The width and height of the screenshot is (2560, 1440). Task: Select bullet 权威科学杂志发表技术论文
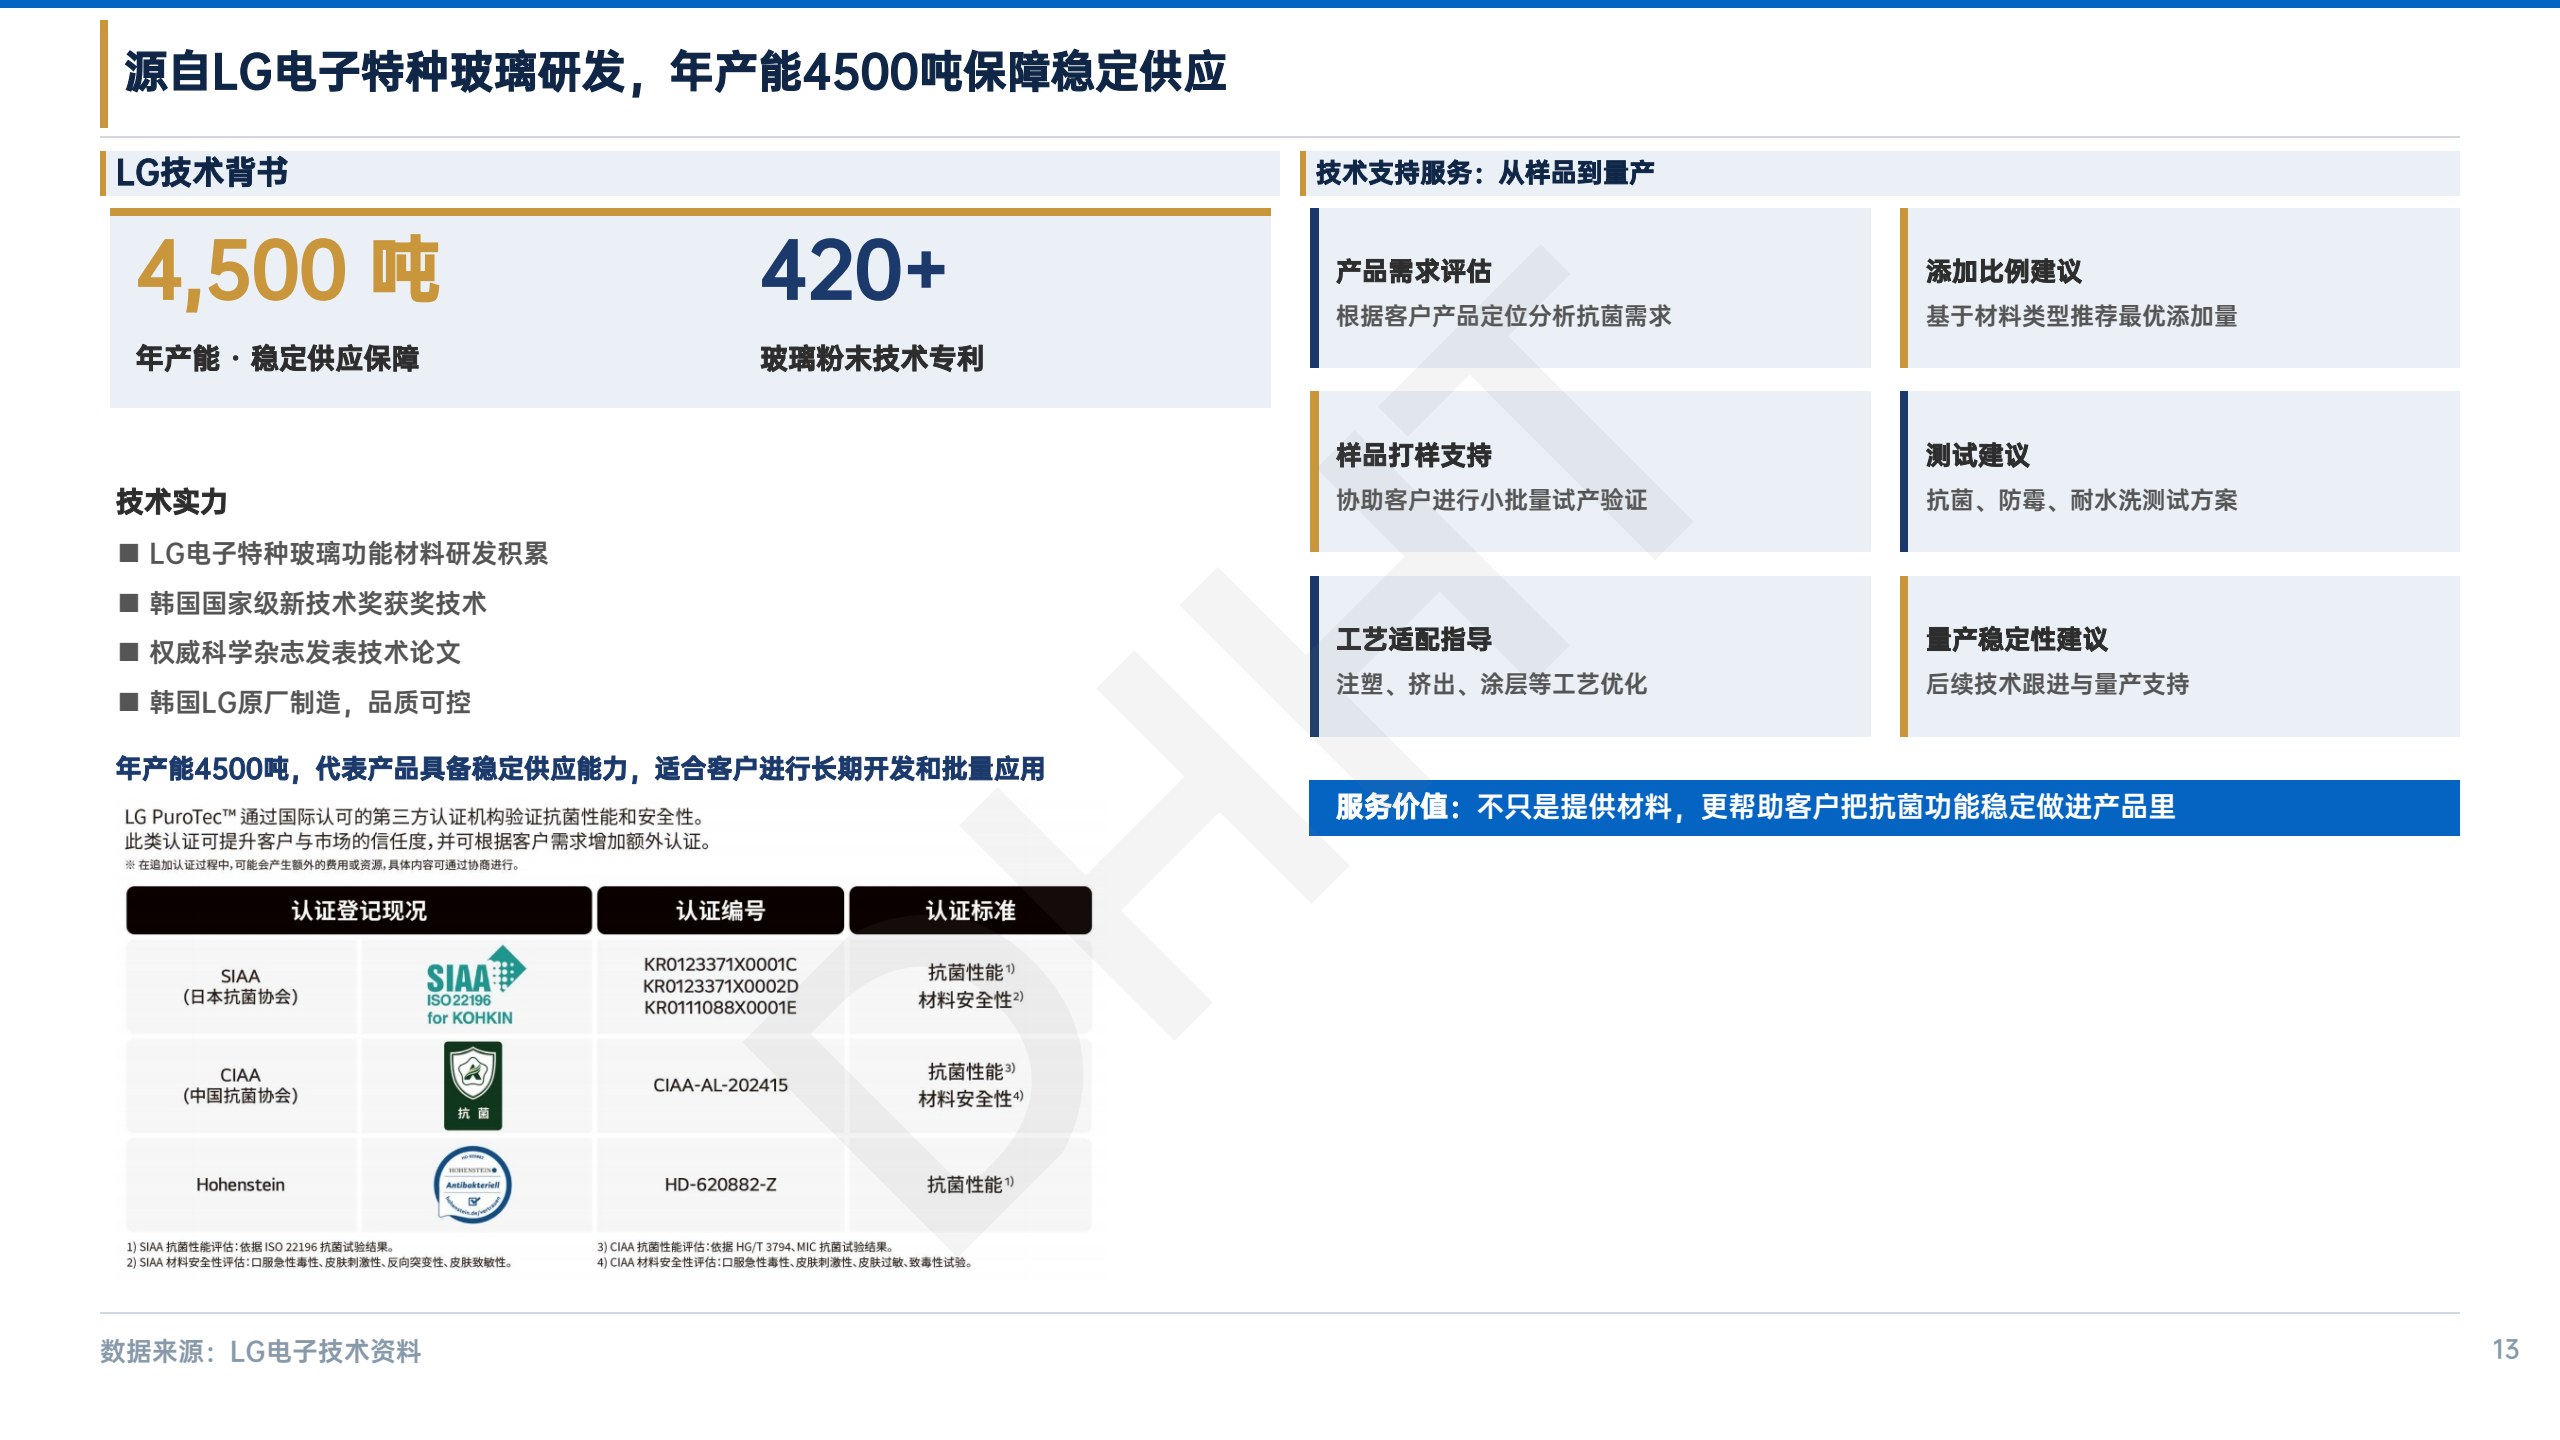click(304, 652)
